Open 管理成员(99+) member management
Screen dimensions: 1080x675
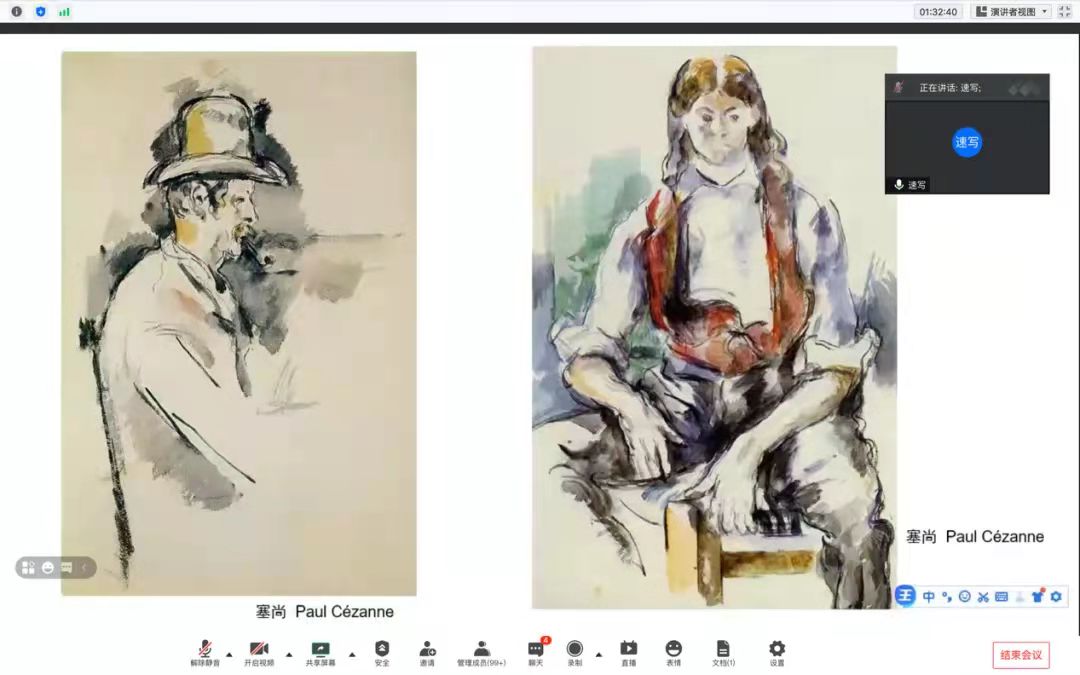coord(481,652)
